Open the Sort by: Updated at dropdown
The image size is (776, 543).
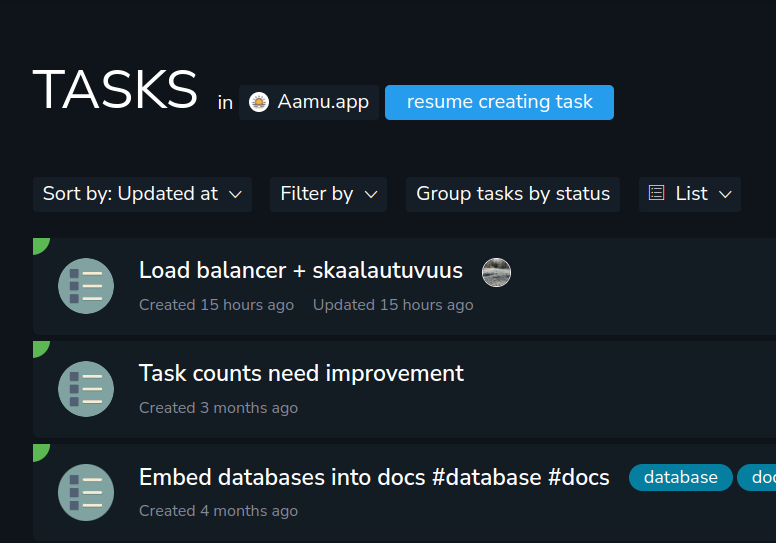click(x=142, y=194)
